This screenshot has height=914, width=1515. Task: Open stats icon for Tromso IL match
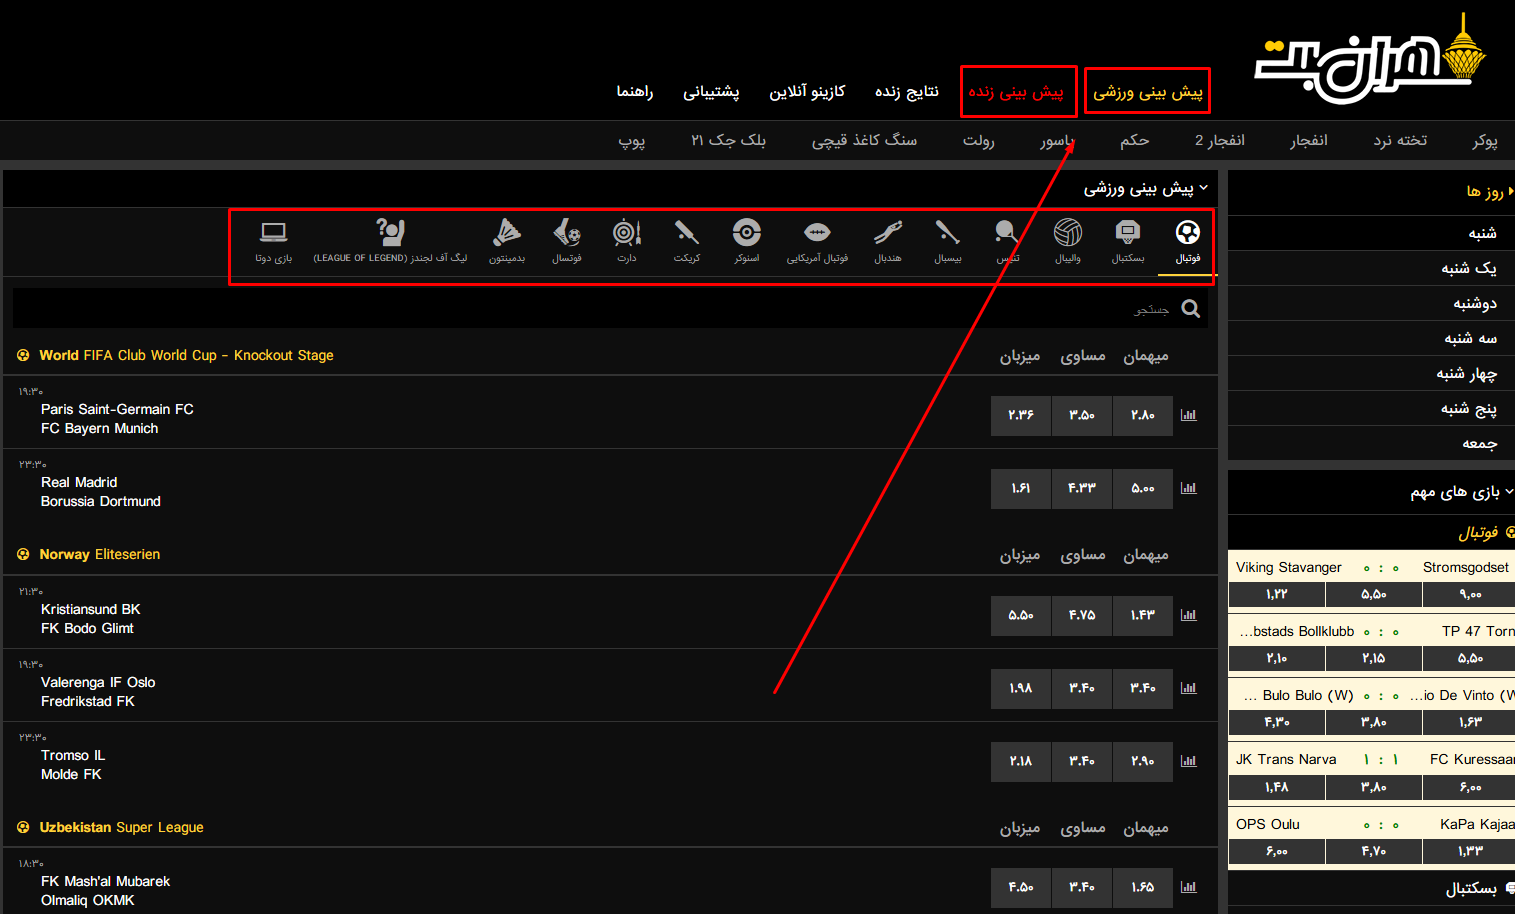click(1188, 761)
